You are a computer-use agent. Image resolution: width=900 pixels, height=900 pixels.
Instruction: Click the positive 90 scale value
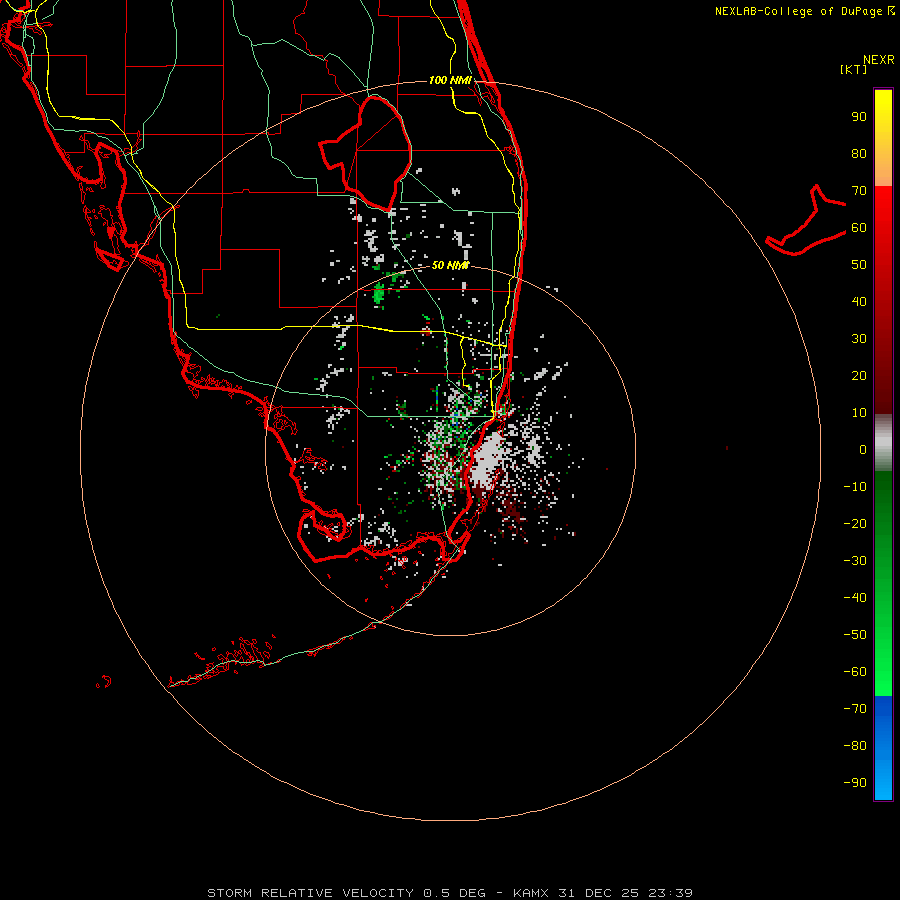tap(859, 117)
